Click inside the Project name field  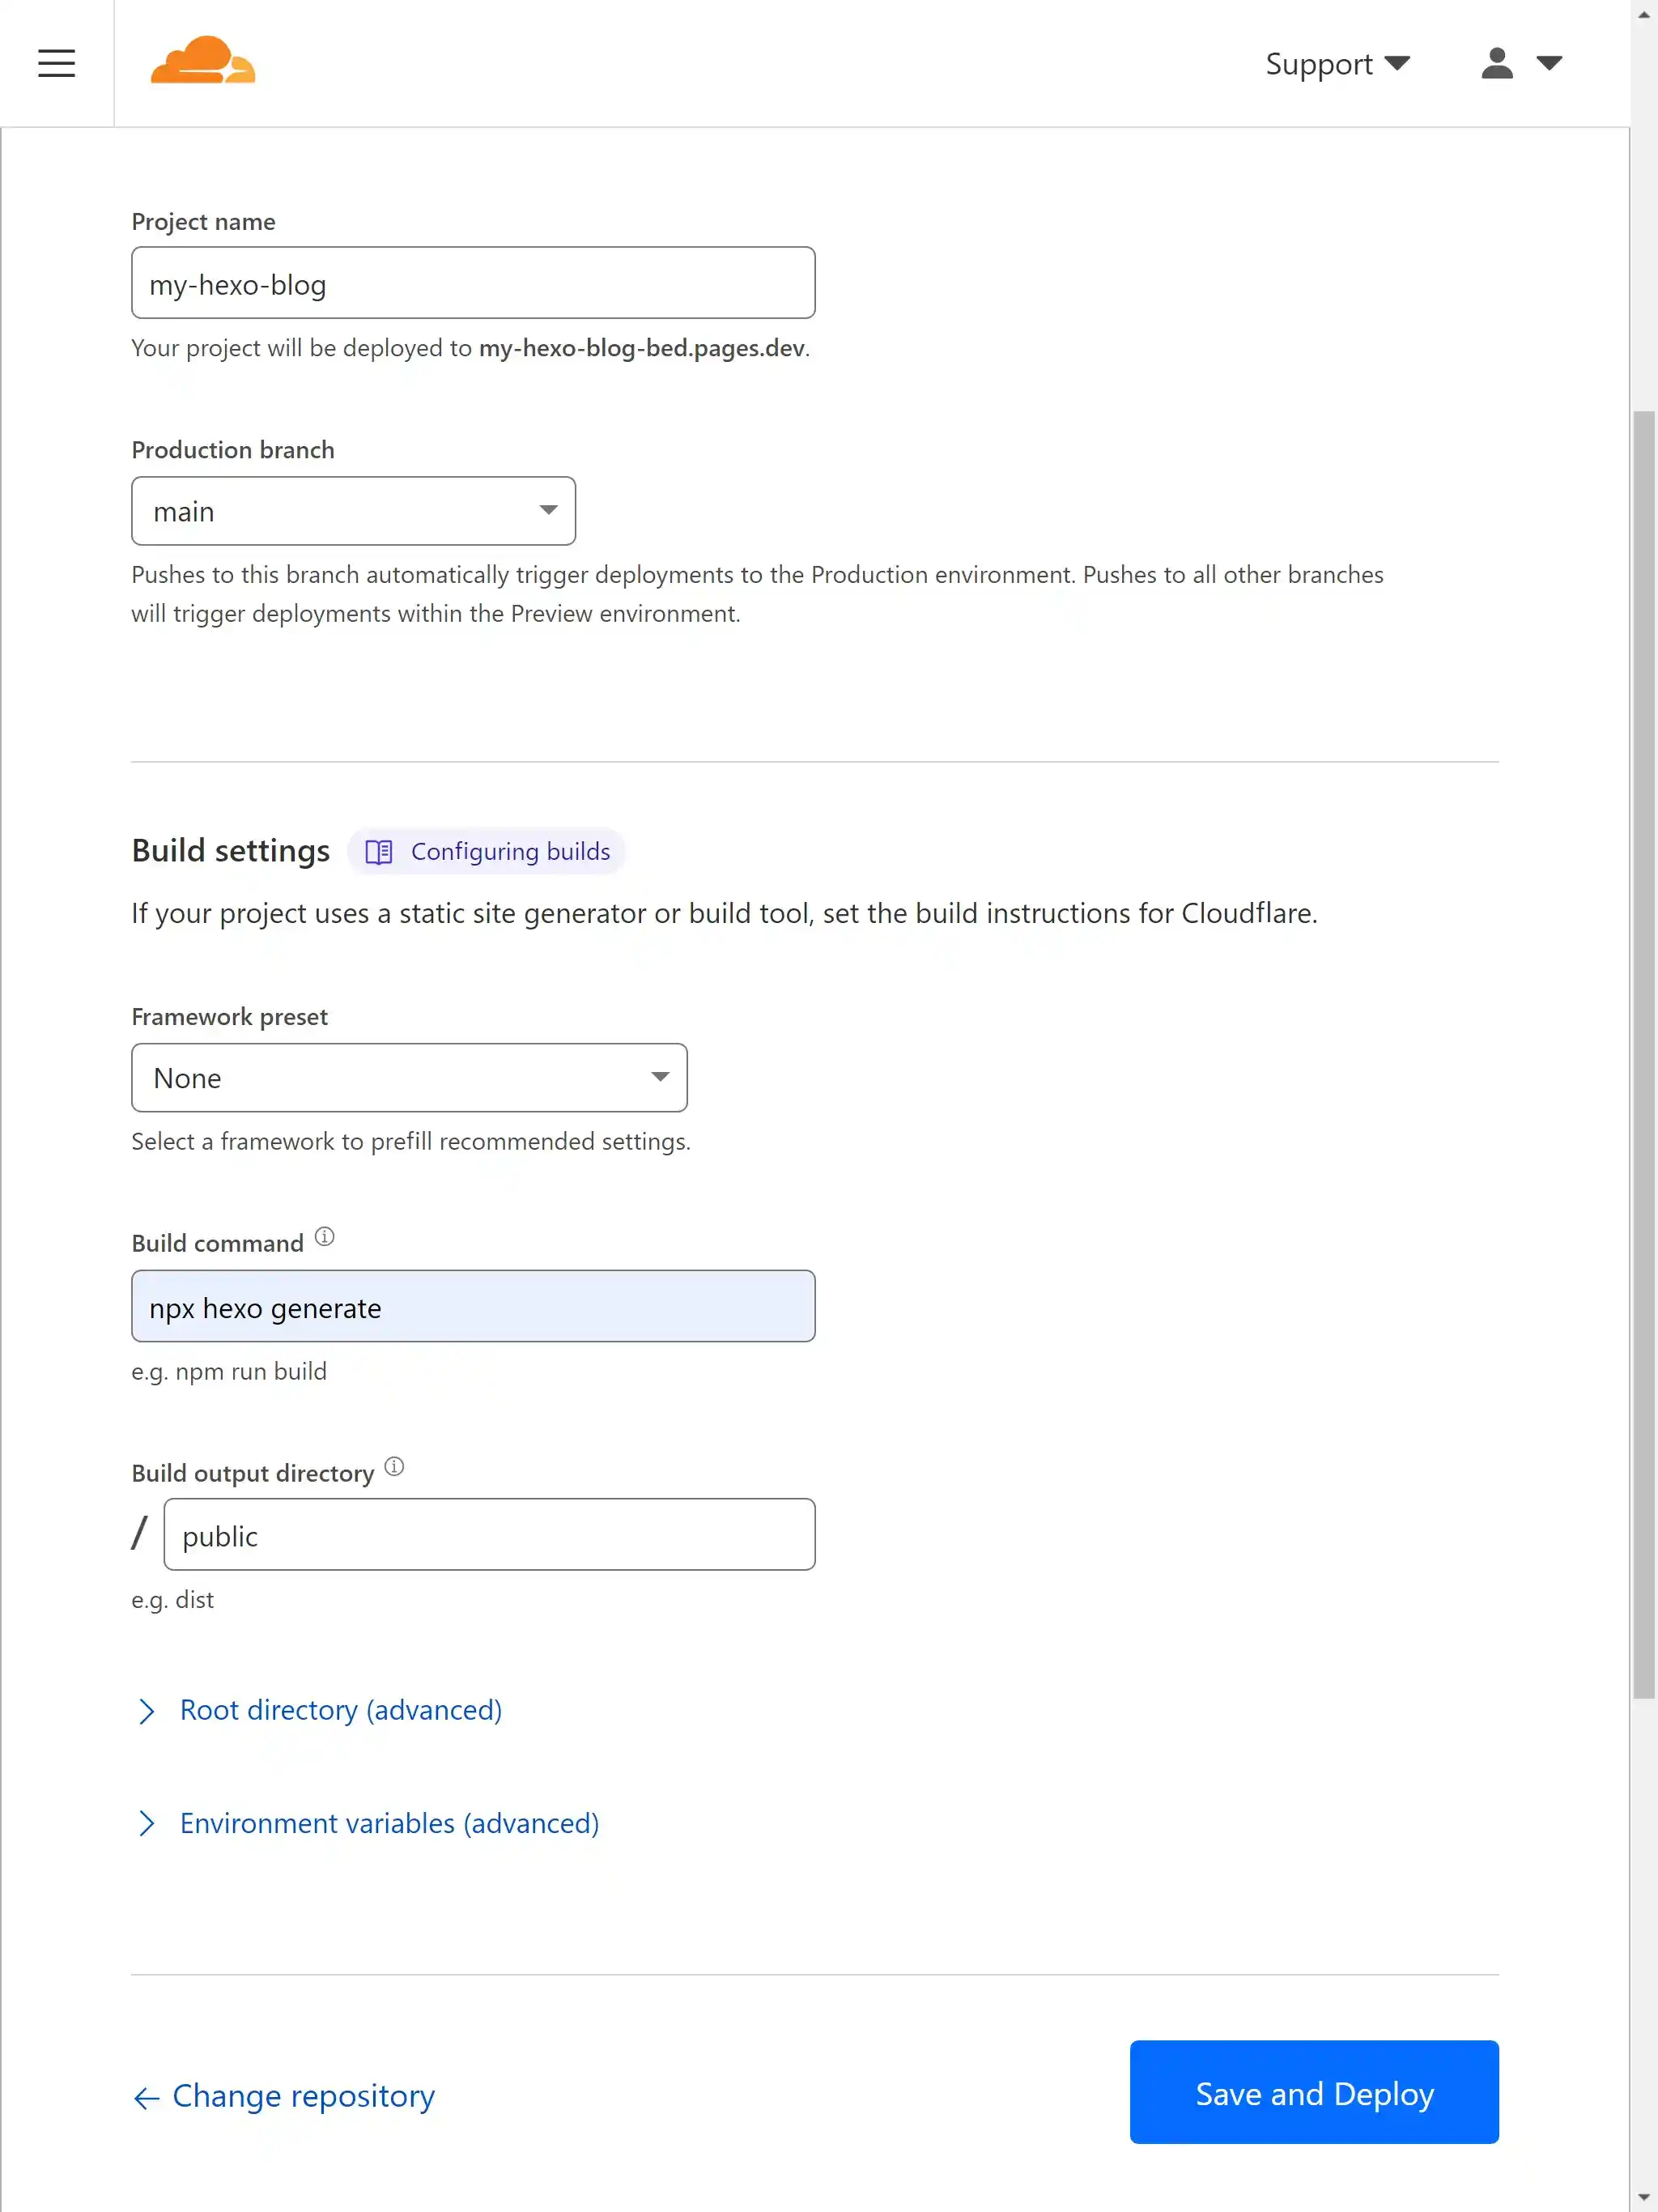click(x=473, y=283)
